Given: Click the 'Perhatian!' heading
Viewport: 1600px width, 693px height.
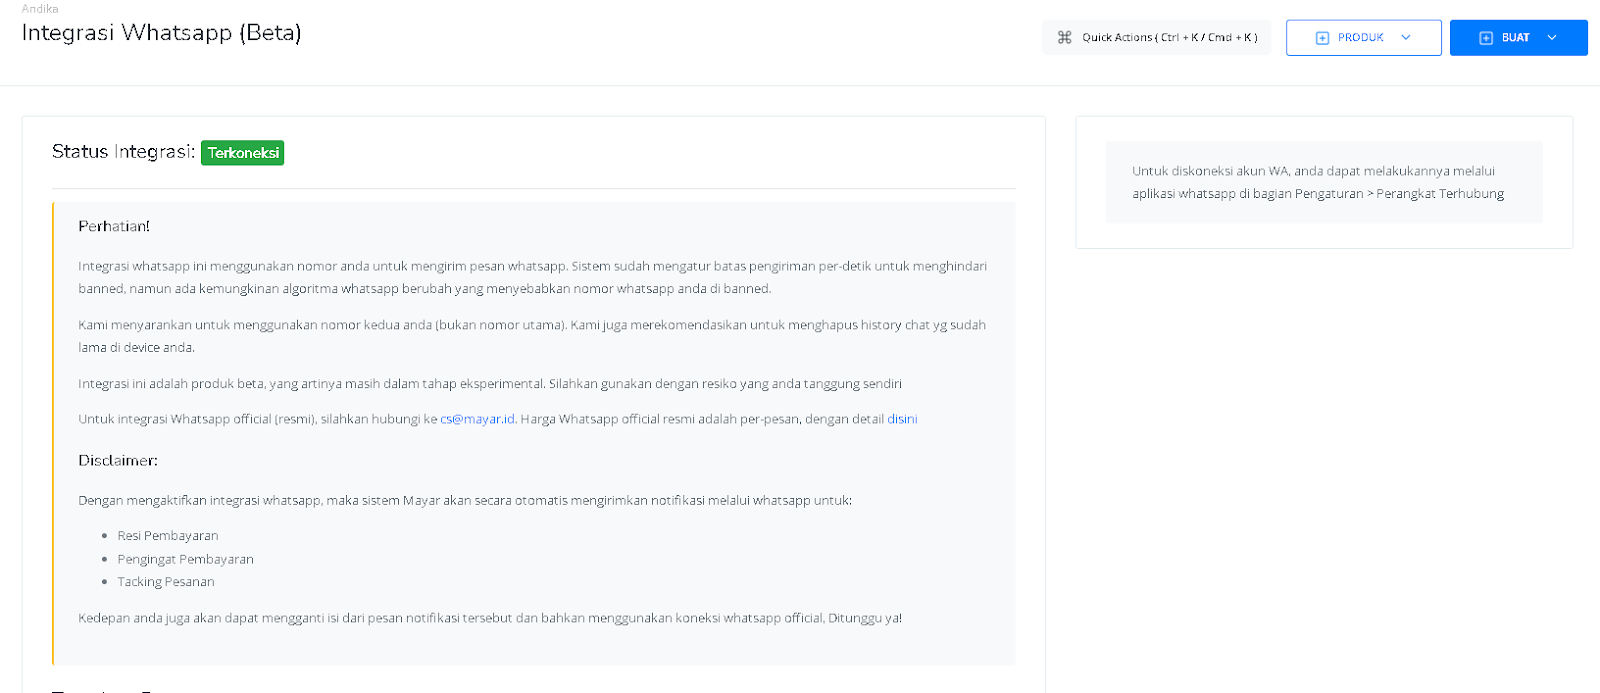Looking at the screenshot, I should 114,226.
